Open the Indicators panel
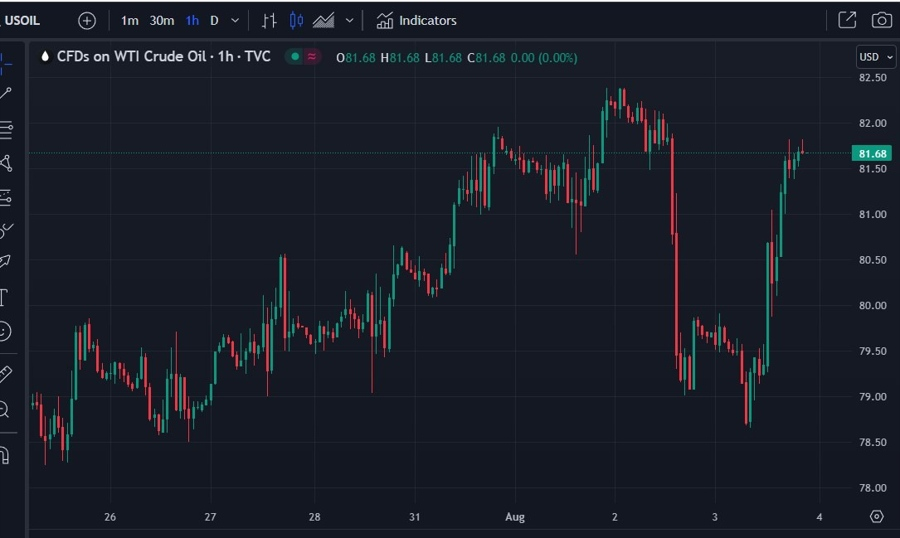900x538 pixels. tap(417, 20)
